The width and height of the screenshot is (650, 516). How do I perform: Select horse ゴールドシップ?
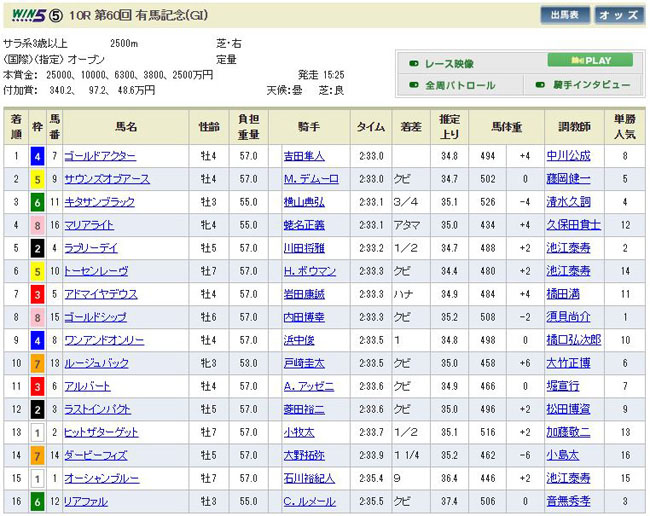click(100, 317)
